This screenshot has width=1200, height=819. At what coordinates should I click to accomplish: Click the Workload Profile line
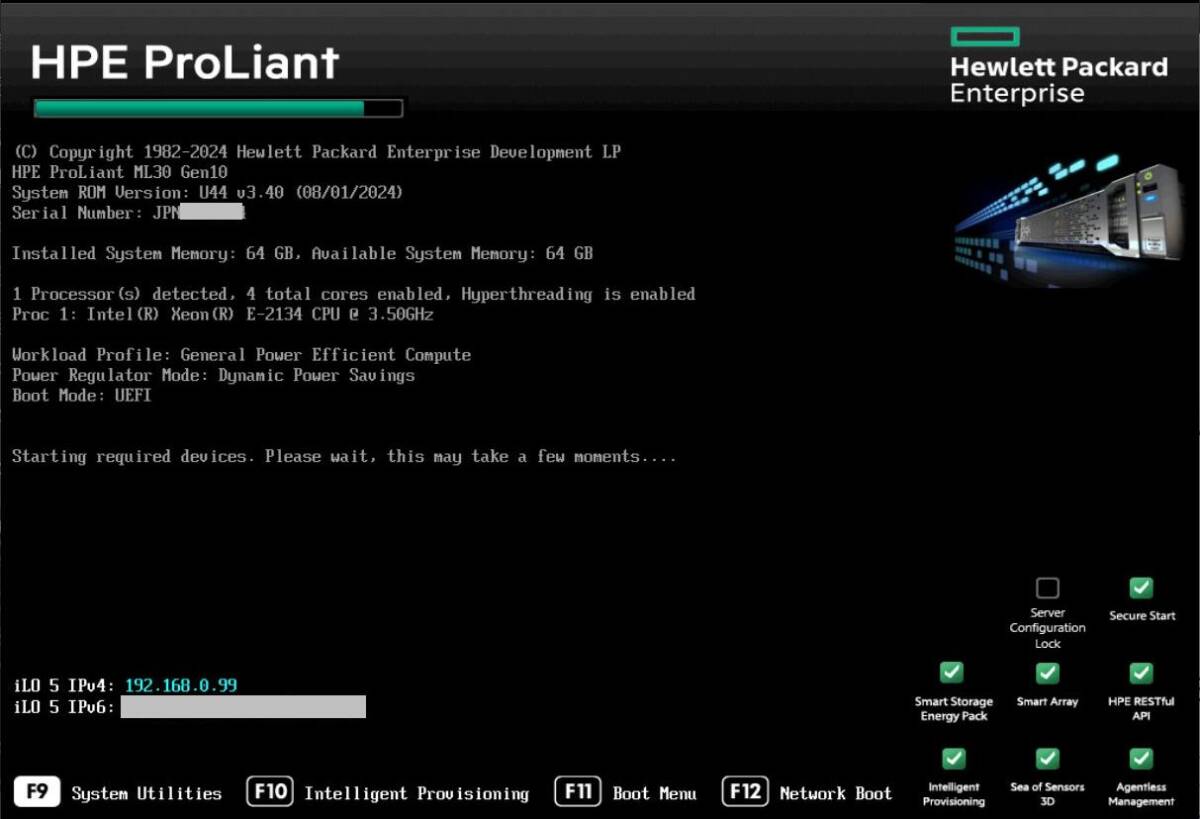coord(241,355)
